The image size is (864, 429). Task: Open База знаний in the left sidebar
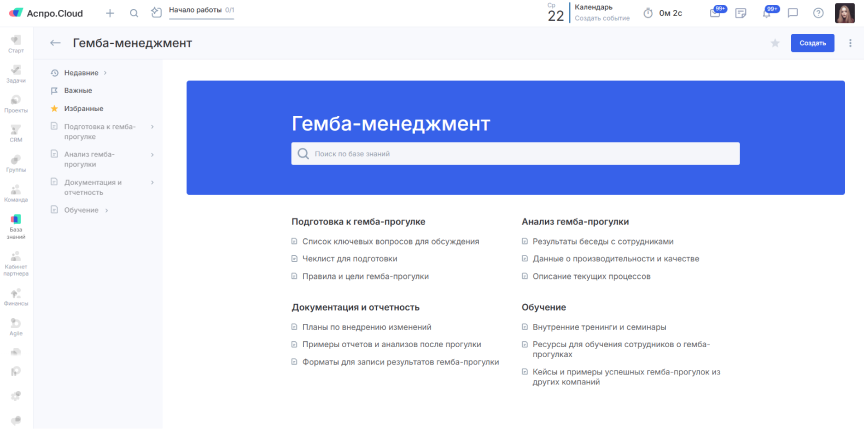point(16,226)
